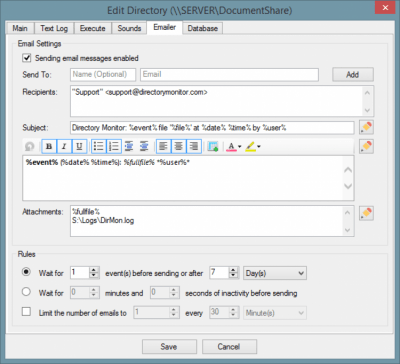Viewport: 400px width, 364px height.
Task: Click the Cancel button
Action: (x=229, y=347)
